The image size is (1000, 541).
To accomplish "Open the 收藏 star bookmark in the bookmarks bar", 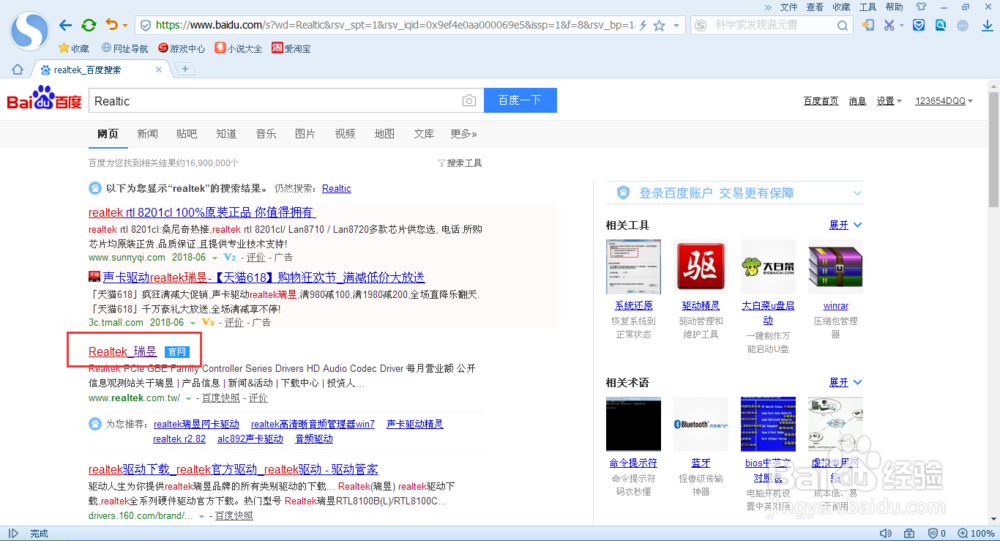I will (x=74, y=48).
